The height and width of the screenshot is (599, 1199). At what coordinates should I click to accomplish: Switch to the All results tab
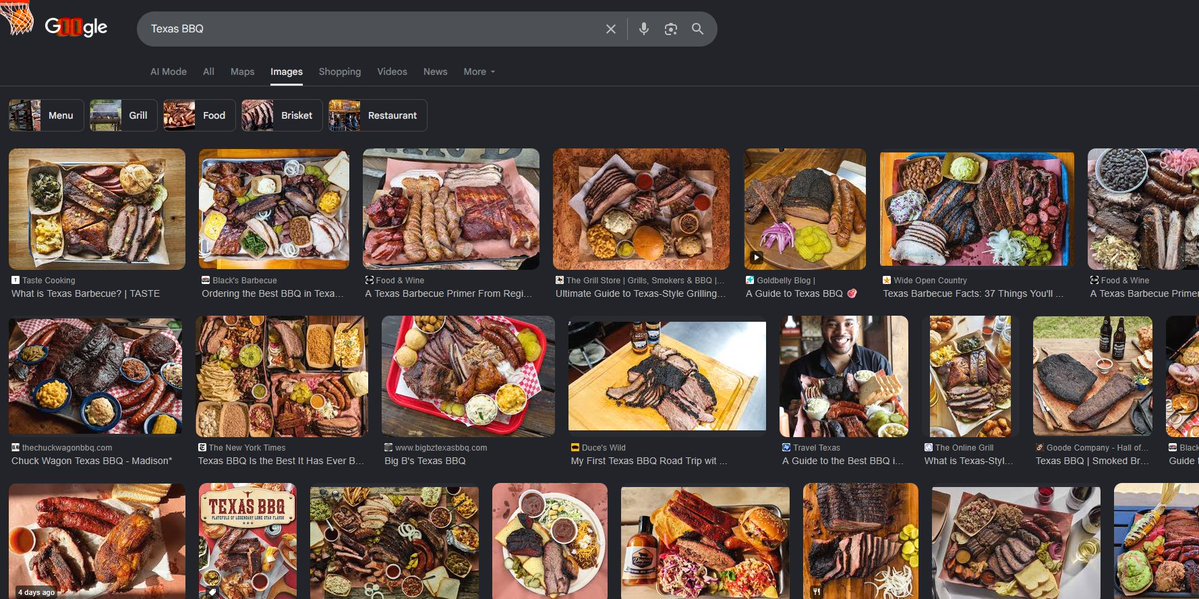(209, 72)
